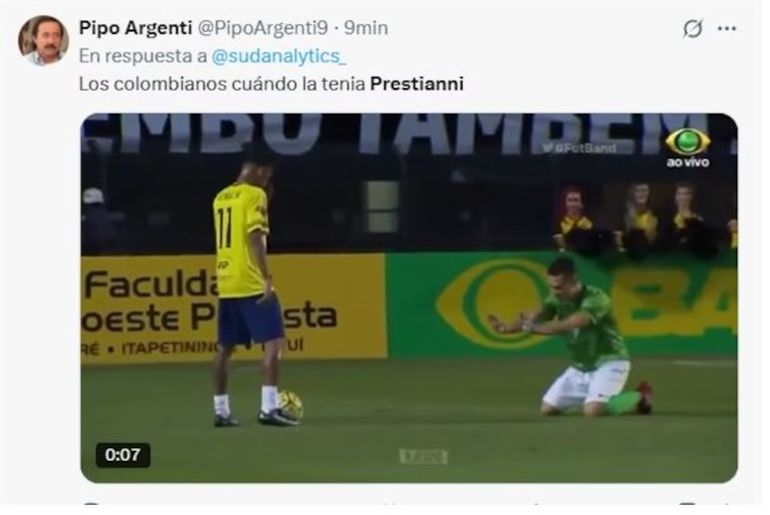Click the 0:07 video duration badge
Screen dimensions: 770x515
(122, 455)
